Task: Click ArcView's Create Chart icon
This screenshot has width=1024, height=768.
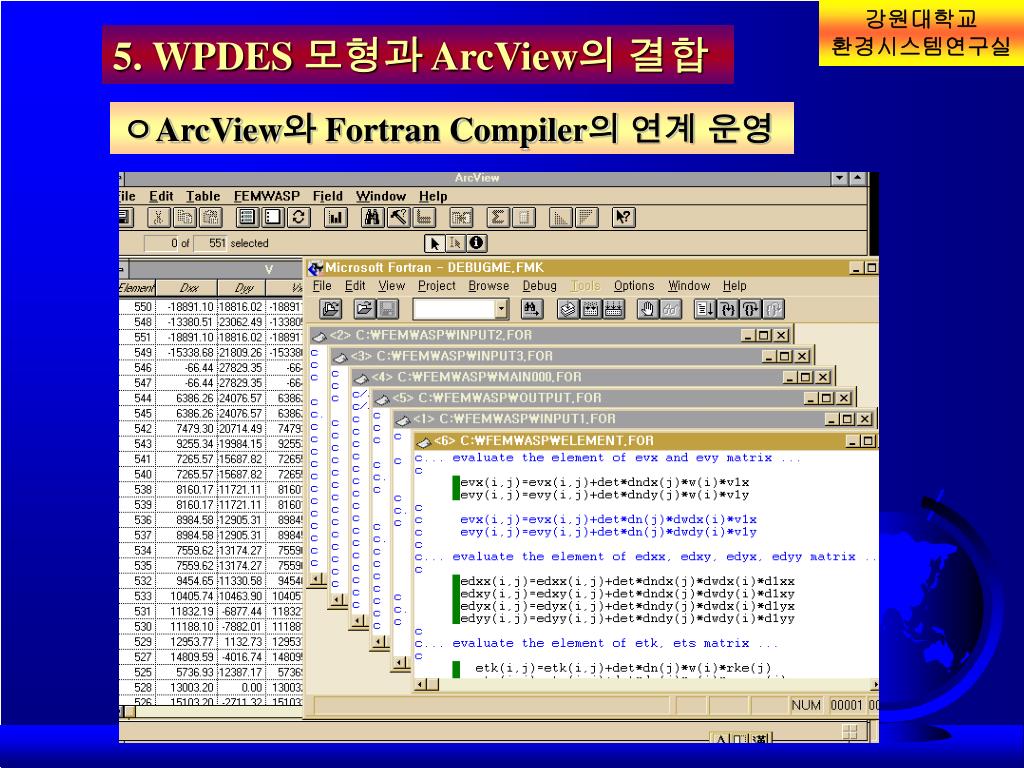Action: point(335,217)
